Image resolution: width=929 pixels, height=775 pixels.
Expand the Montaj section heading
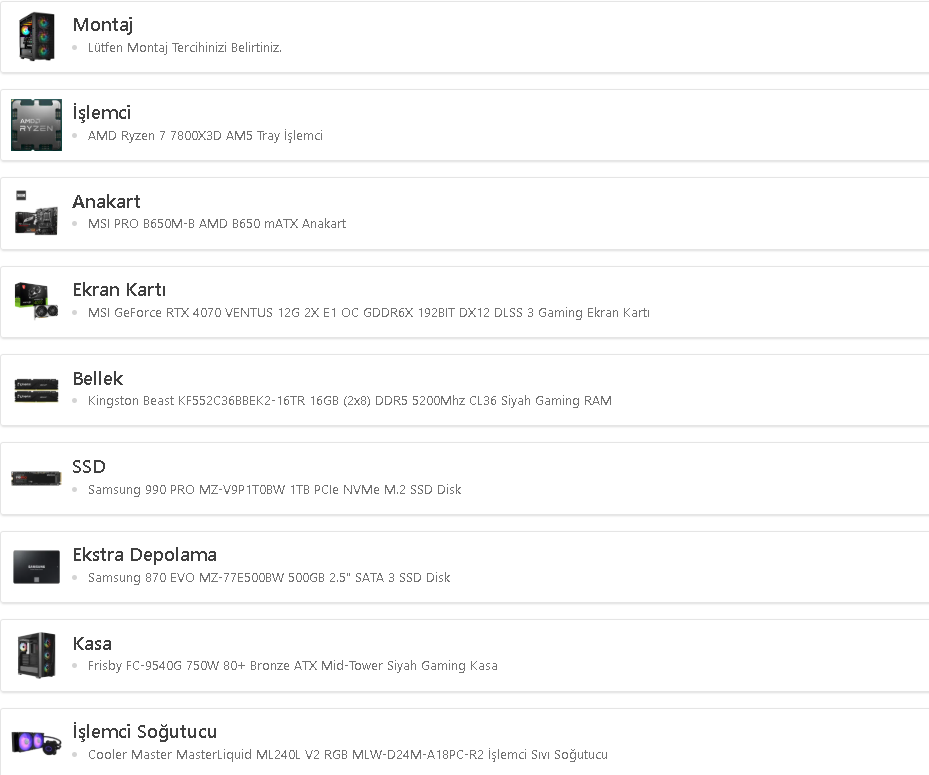click(102, 25)
